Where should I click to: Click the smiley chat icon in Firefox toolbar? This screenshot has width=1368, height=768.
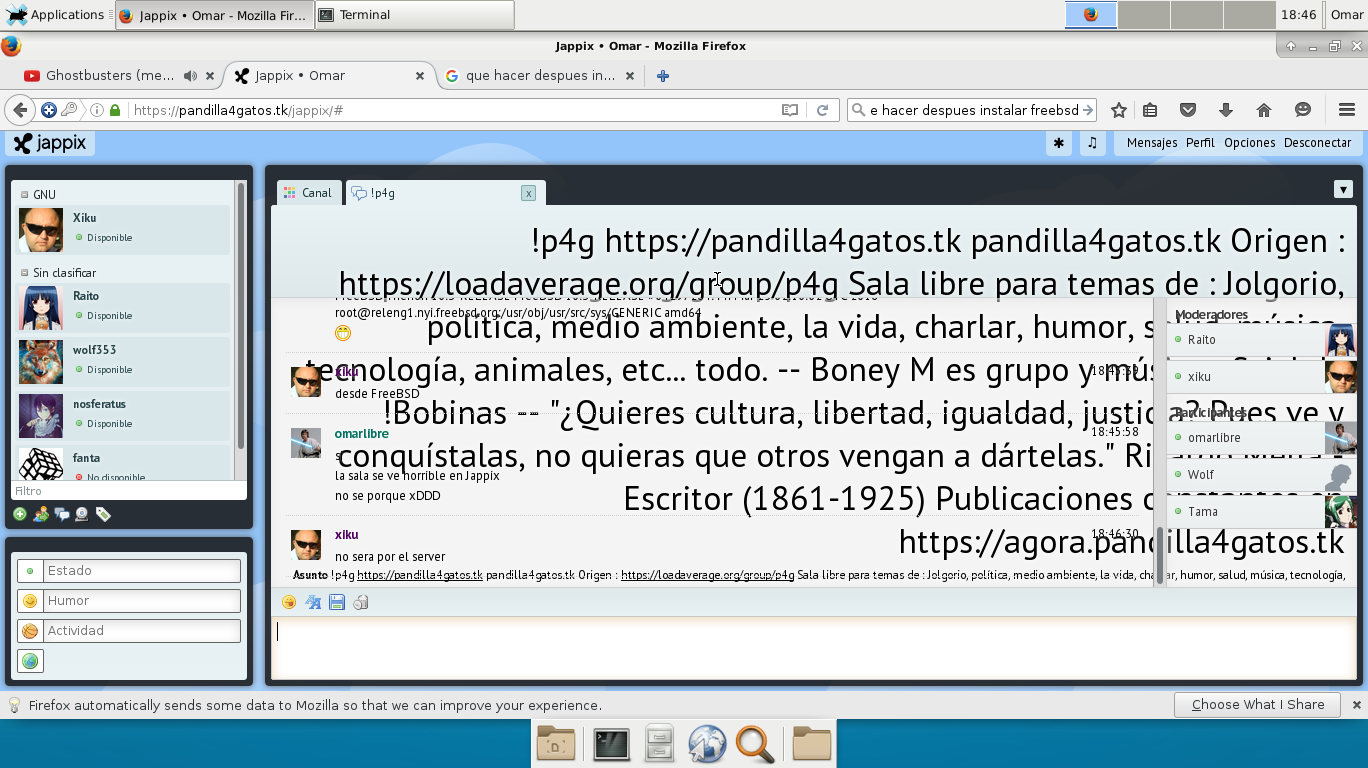(x=1302, y=110)
